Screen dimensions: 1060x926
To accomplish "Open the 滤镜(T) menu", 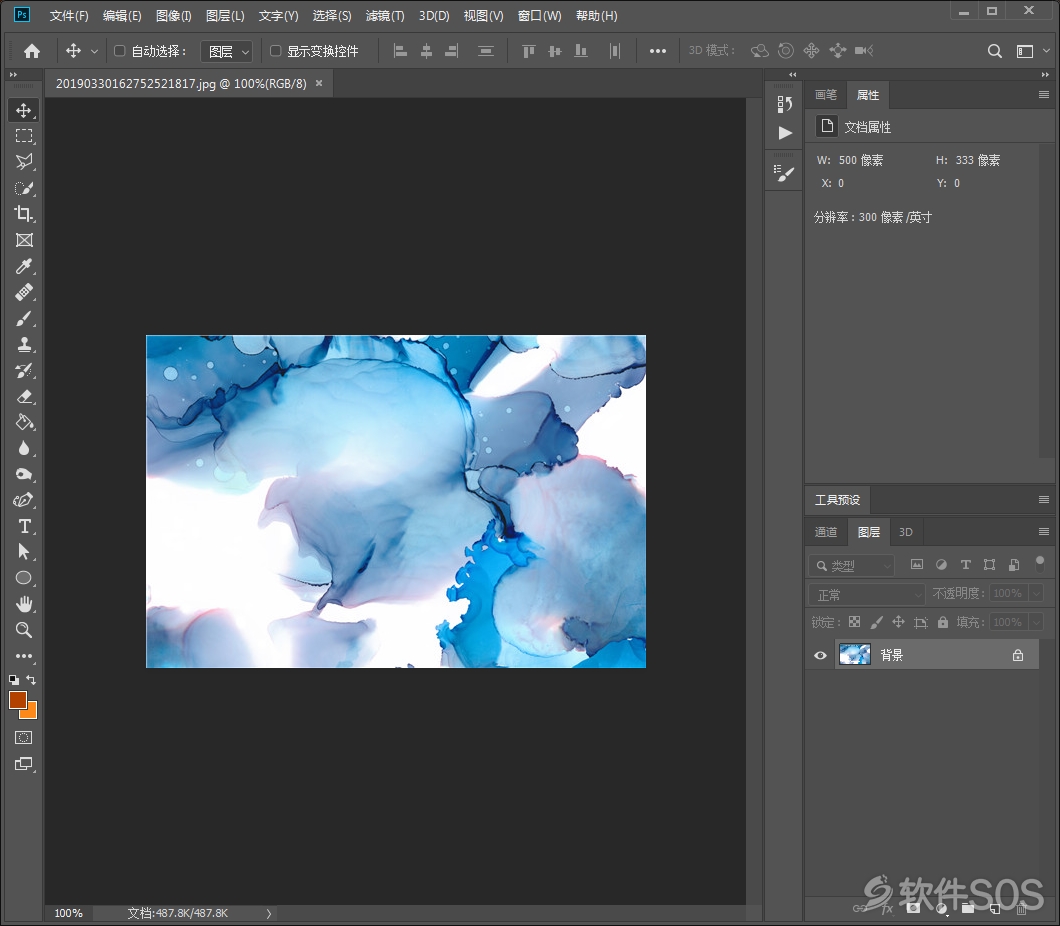I will click(385, 16).
